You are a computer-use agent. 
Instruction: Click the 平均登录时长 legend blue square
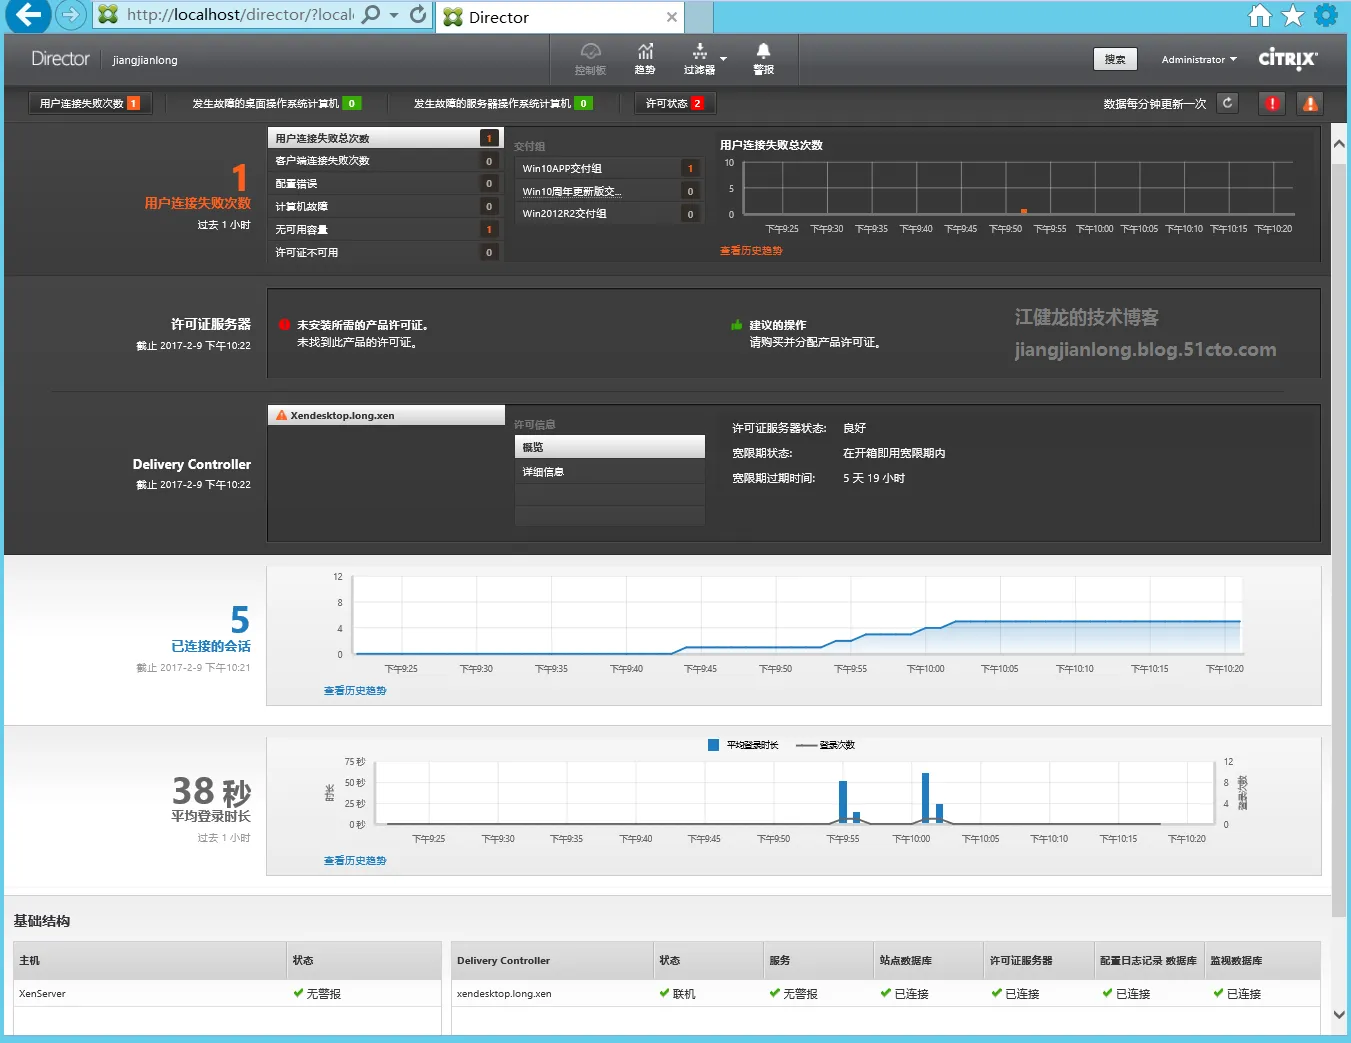tap(713, 745)
